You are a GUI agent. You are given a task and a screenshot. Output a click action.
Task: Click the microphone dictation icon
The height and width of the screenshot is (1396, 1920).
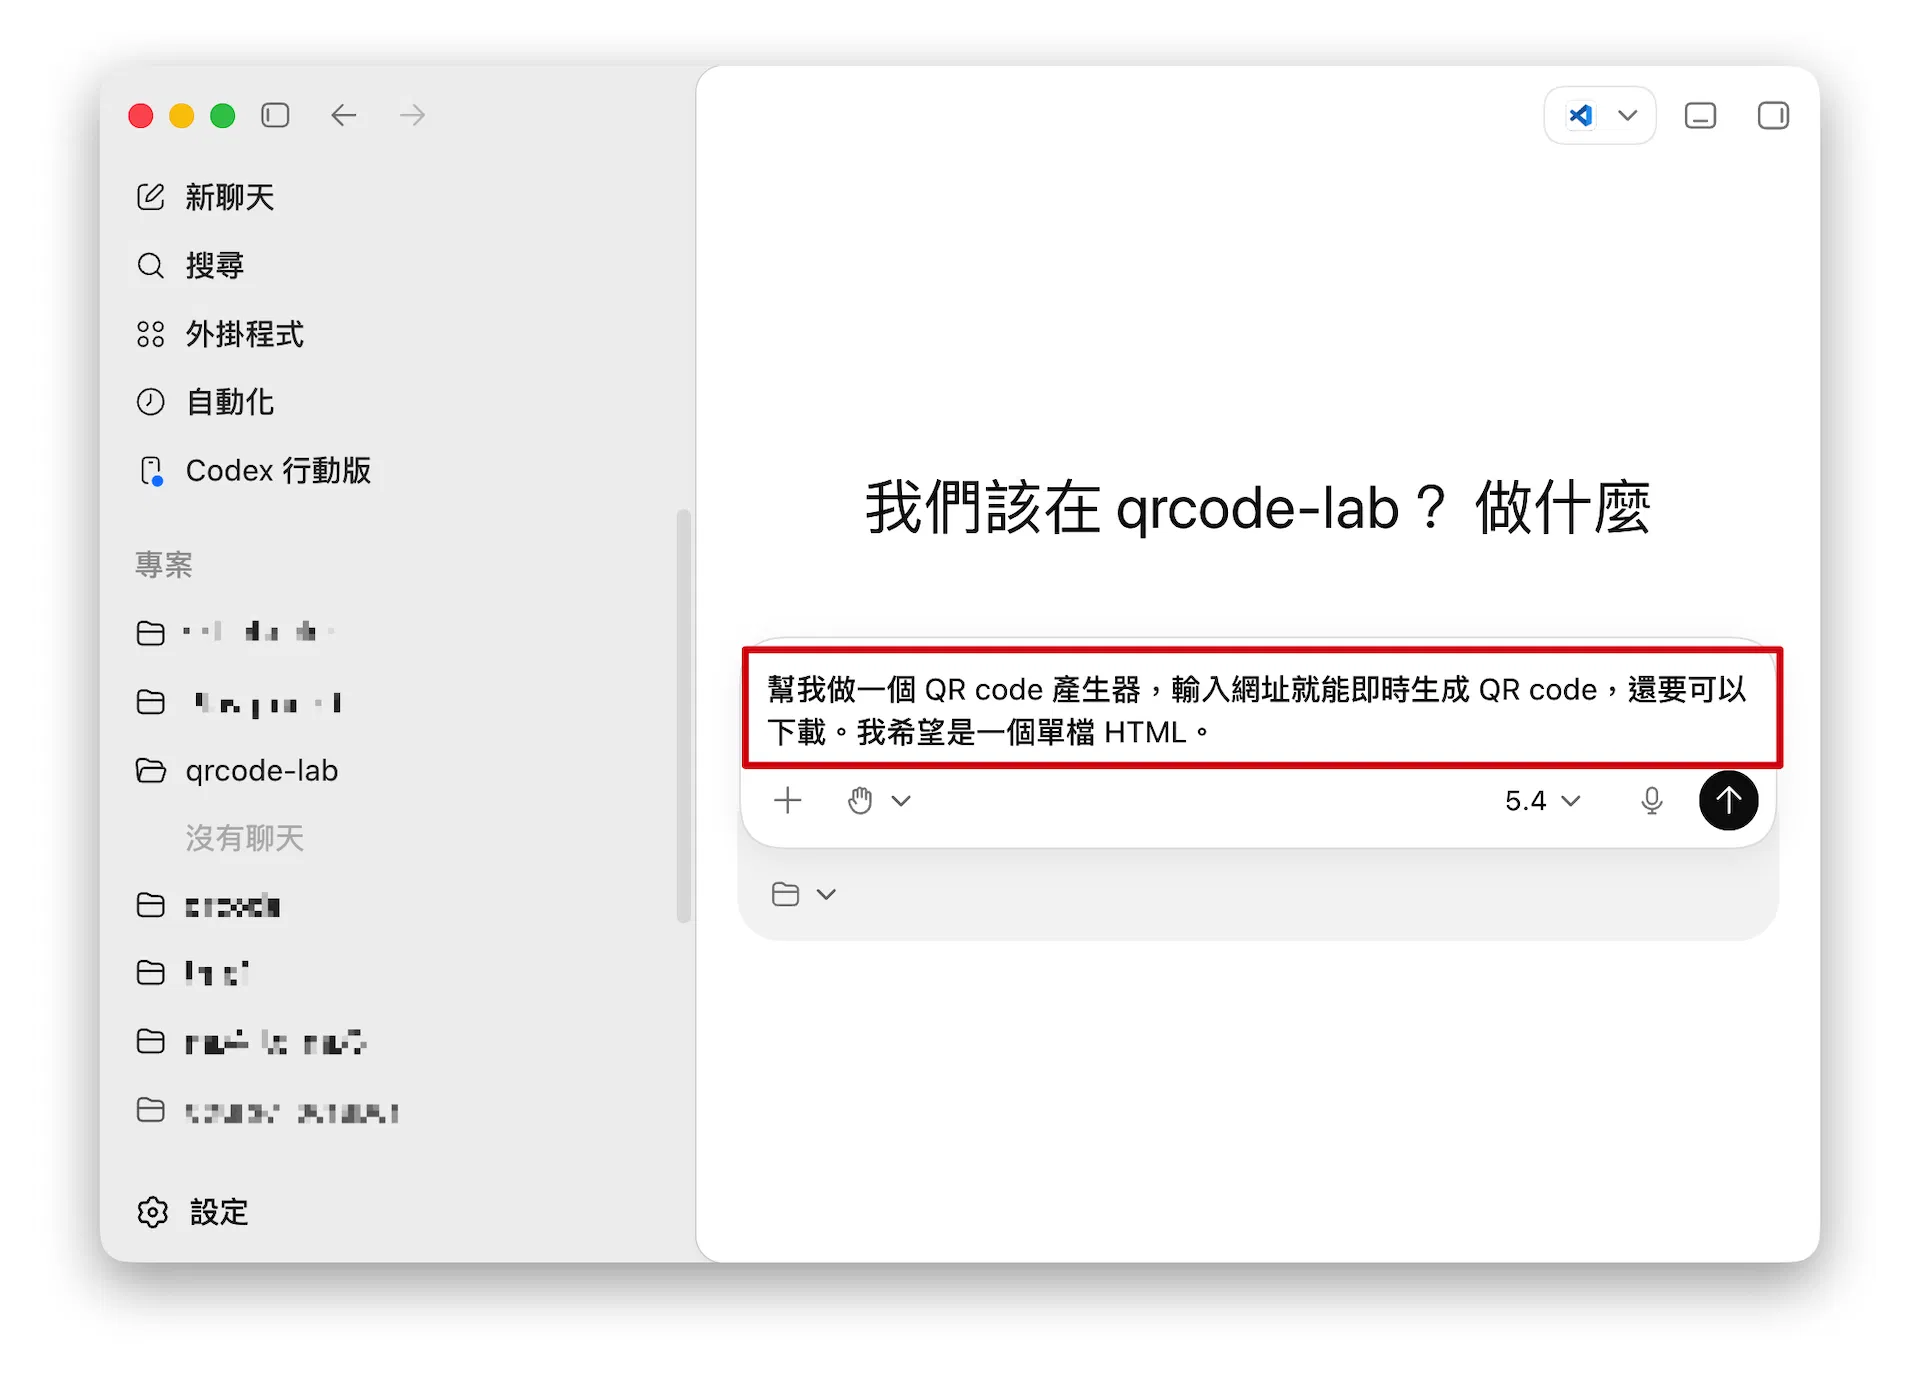coord(1652,800)
